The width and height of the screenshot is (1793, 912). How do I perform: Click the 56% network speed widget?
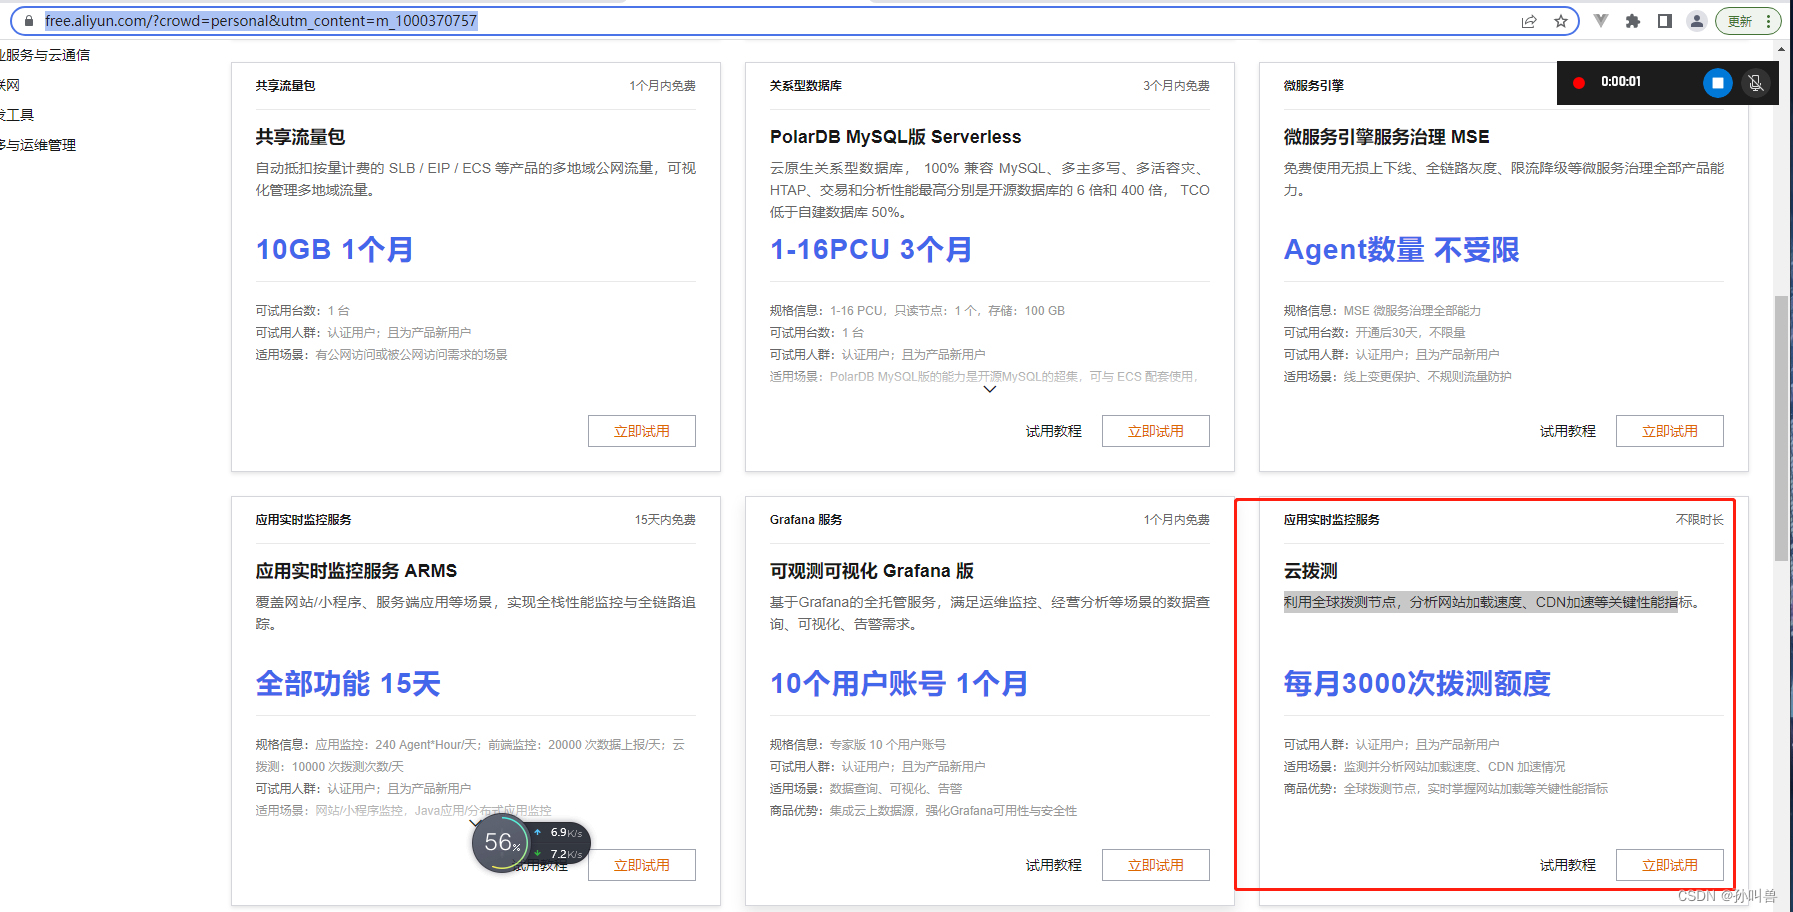531,844
